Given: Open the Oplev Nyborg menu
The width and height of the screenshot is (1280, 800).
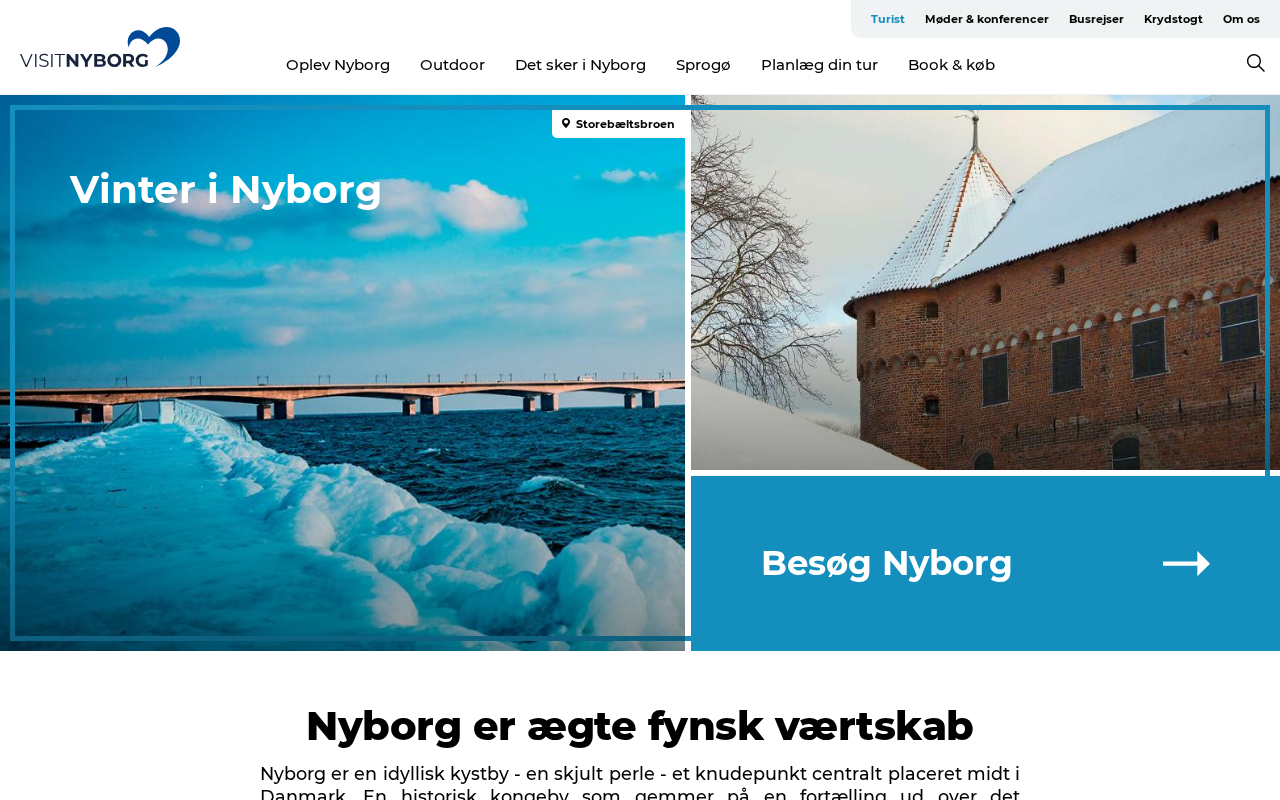Looking at the screenshot, I should pyautogui.click(x=338, y=65).
